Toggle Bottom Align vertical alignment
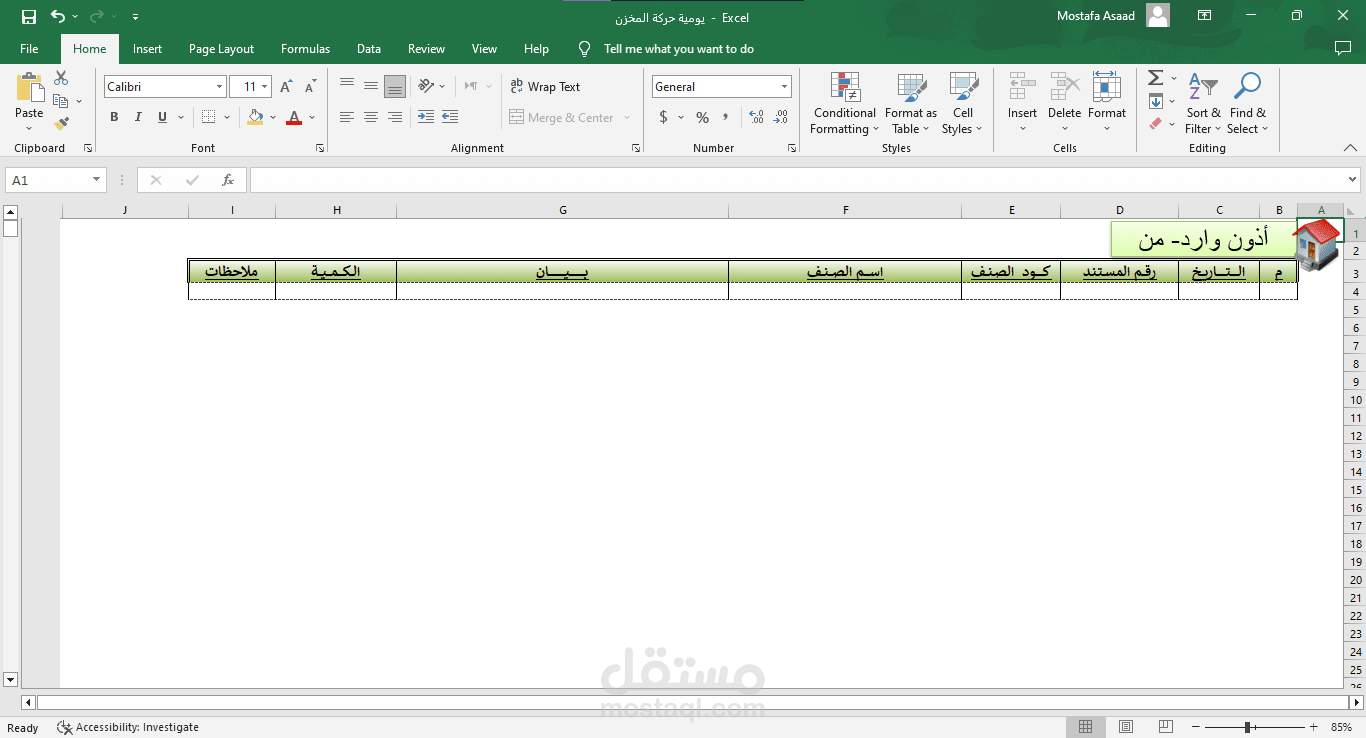 [395, 87]
